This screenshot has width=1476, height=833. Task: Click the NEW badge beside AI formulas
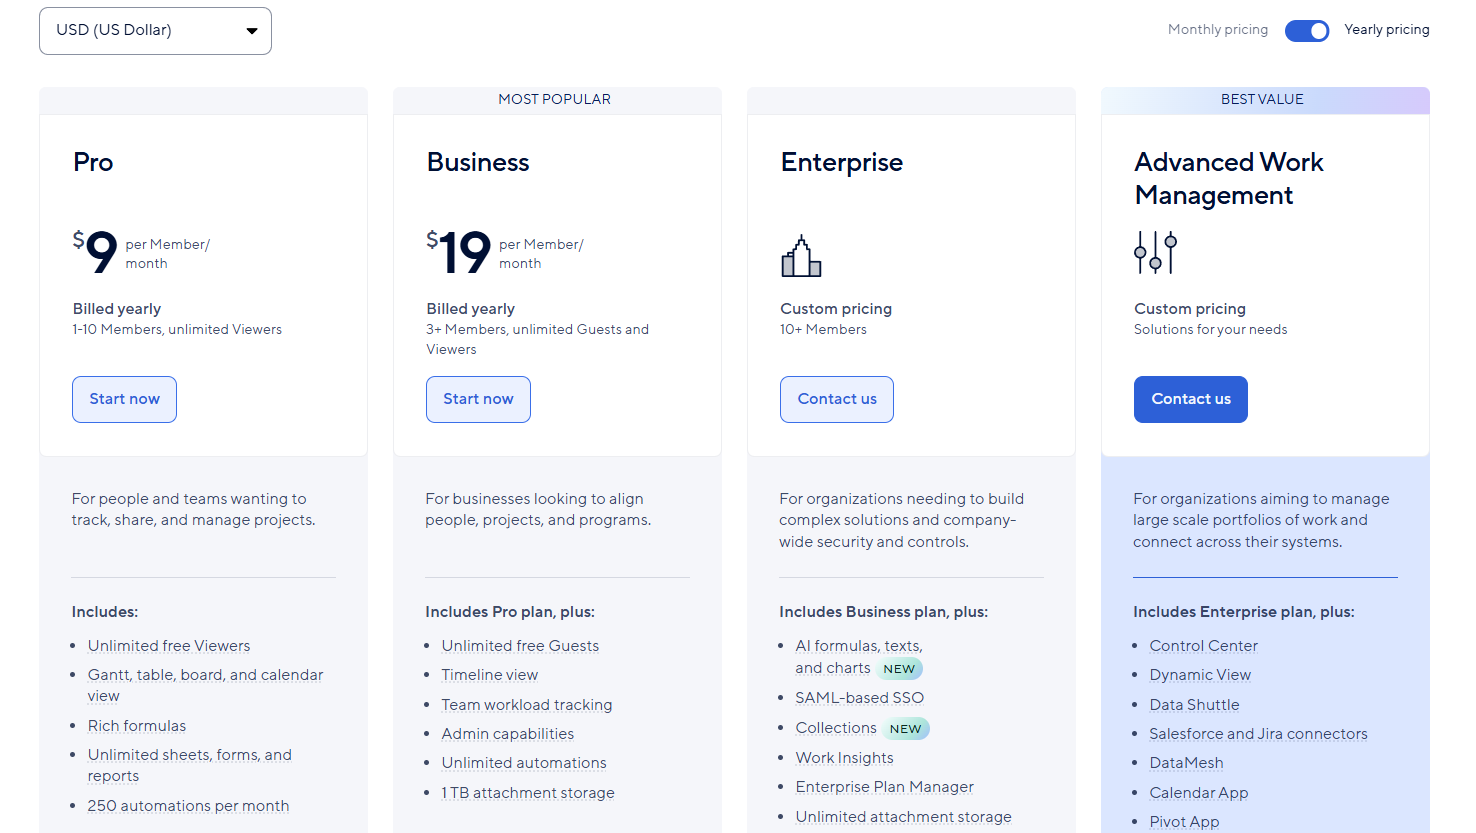pyautogui.click(x=899, y=668)
